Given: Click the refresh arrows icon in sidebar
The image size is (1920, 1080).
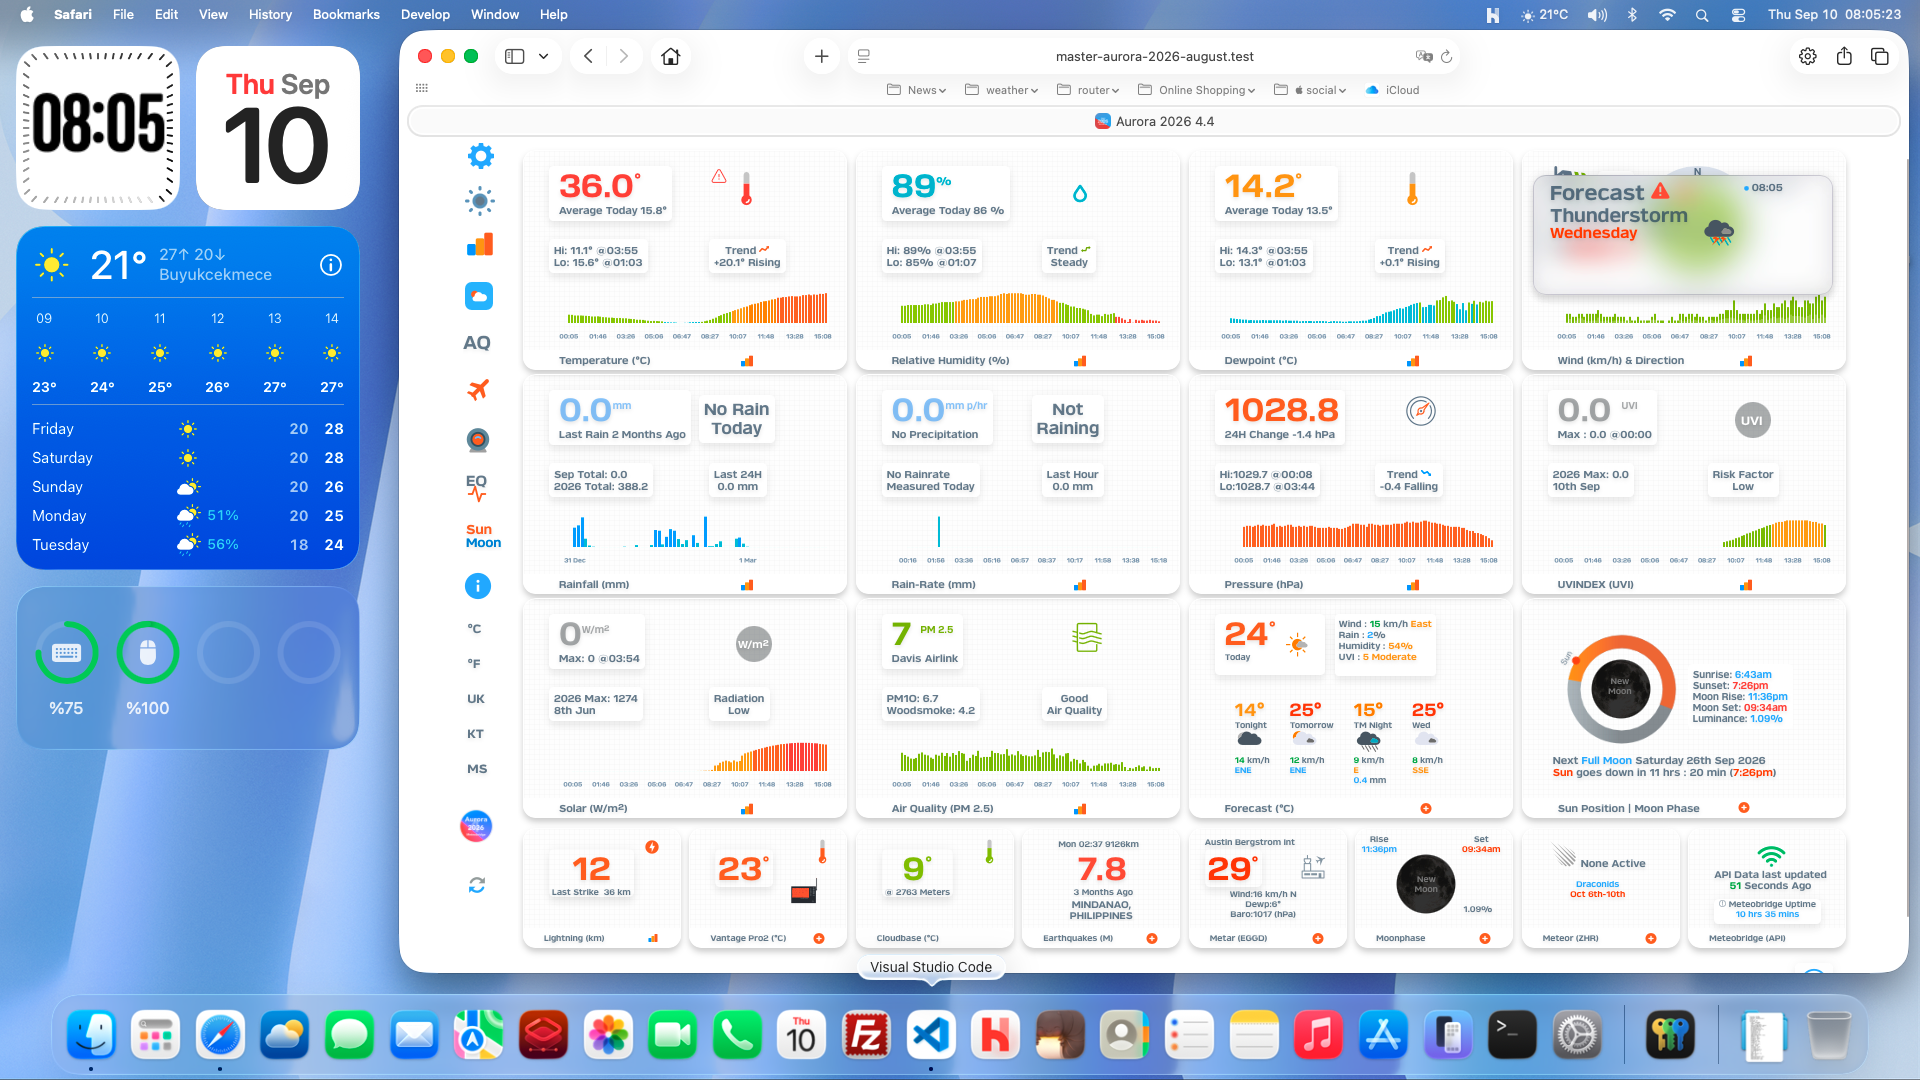Looking at the screenshot, I should [477, 885].
